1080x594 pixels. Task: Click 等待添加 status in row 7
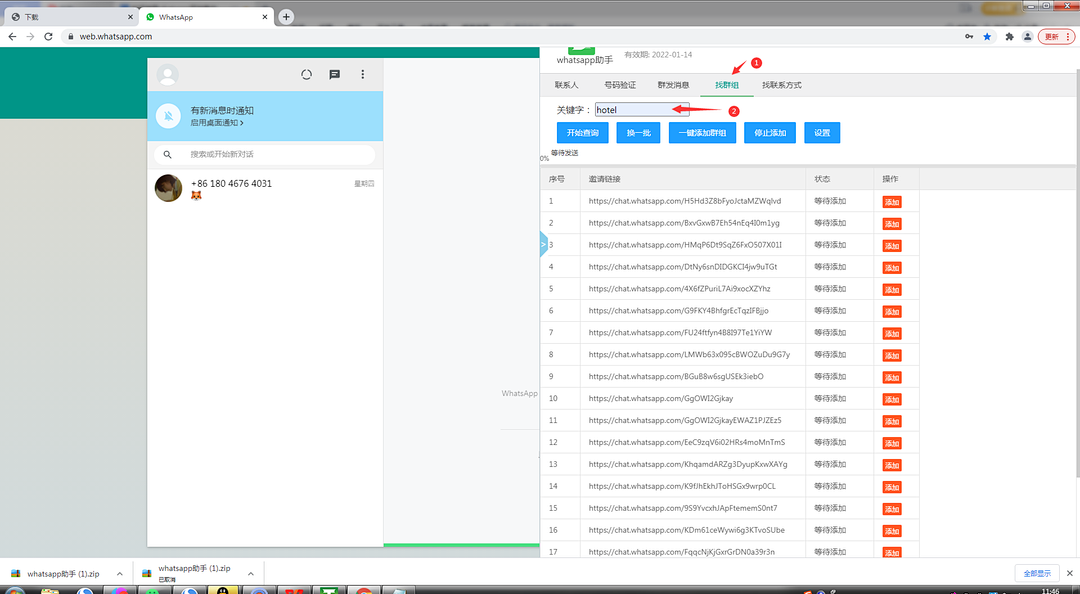coord(830,333)
